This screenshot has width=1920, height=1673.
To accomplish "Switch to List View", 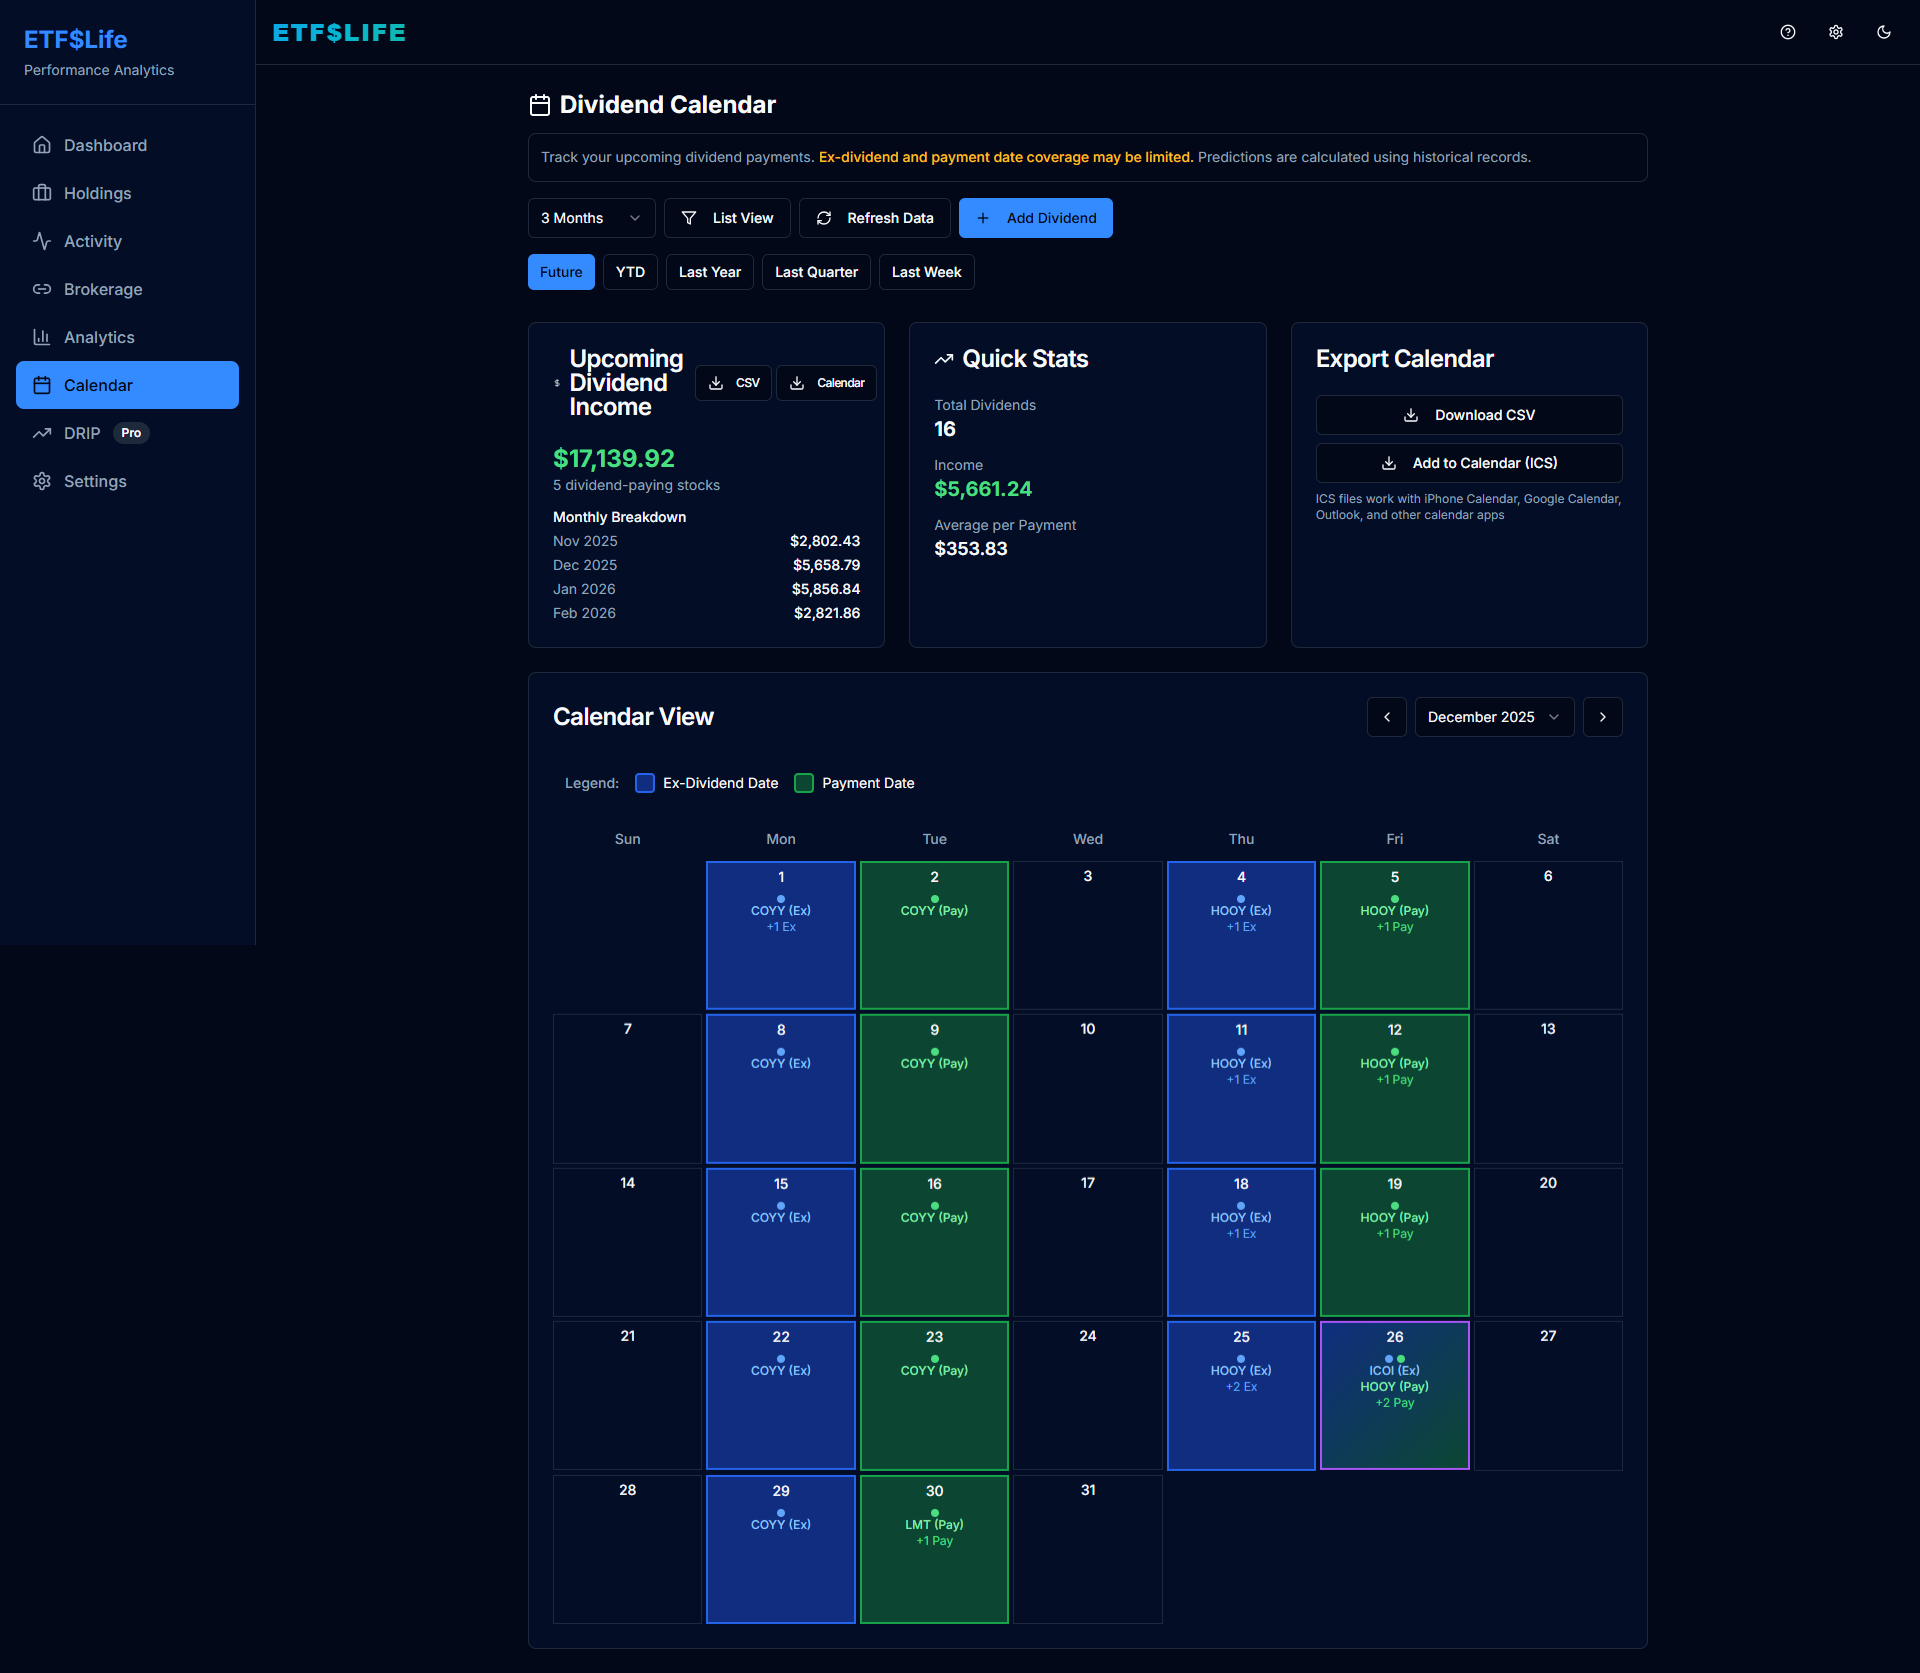I will click(727, 218).
